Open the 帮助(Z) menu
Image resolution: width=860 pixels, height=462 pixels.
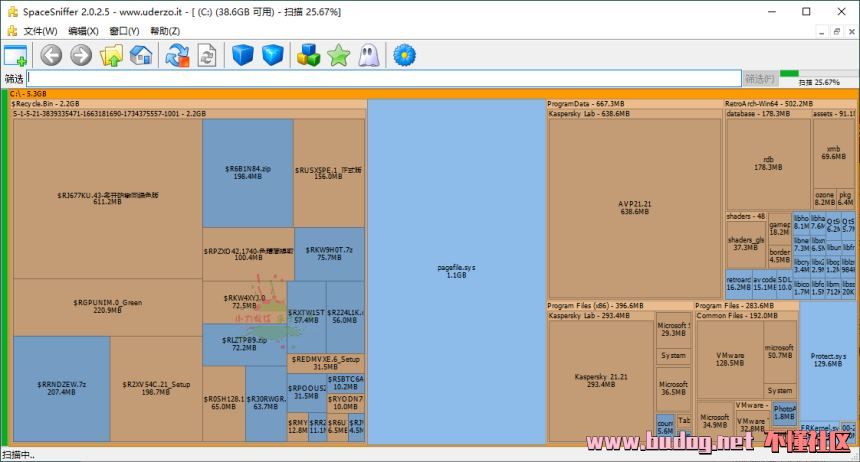165,31
